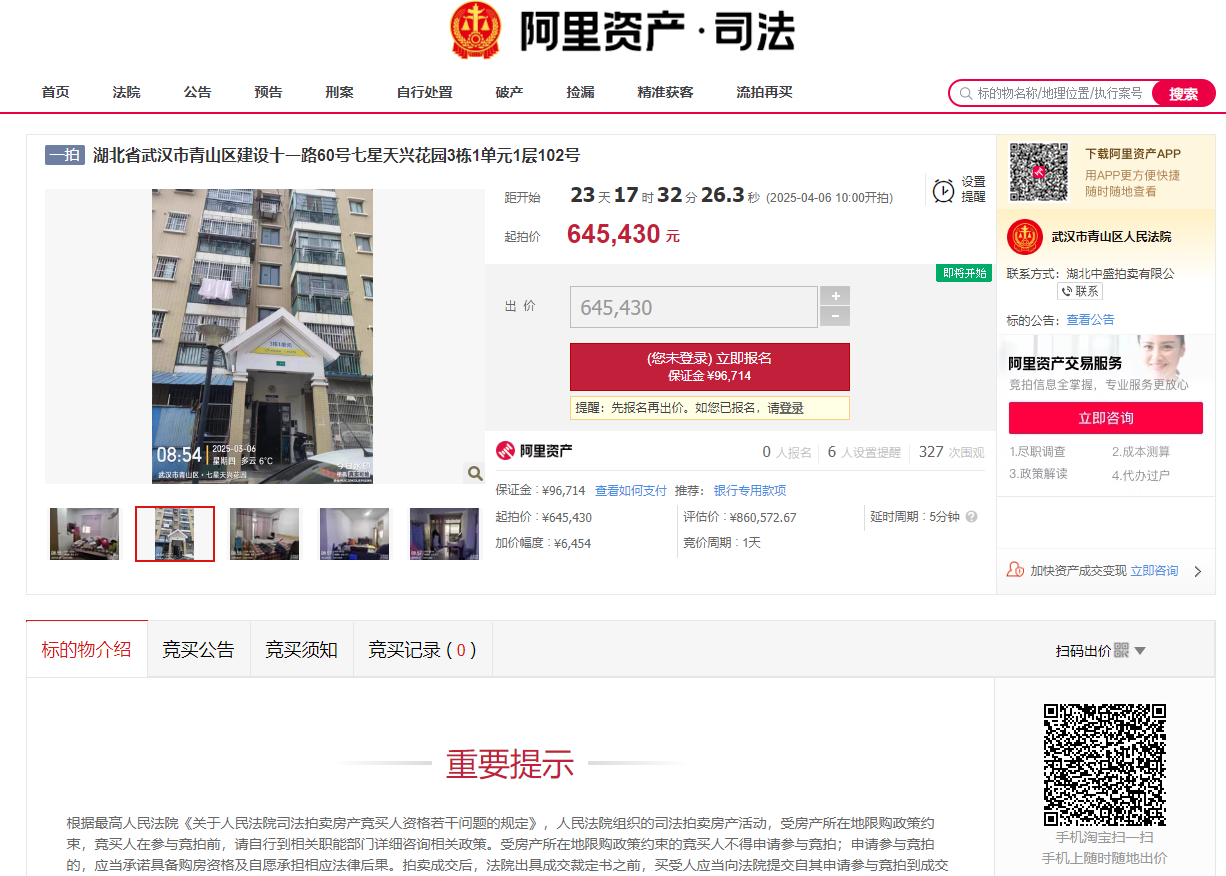
Task: Click the red 搜索 button
Action: (x=1184, y=93)
